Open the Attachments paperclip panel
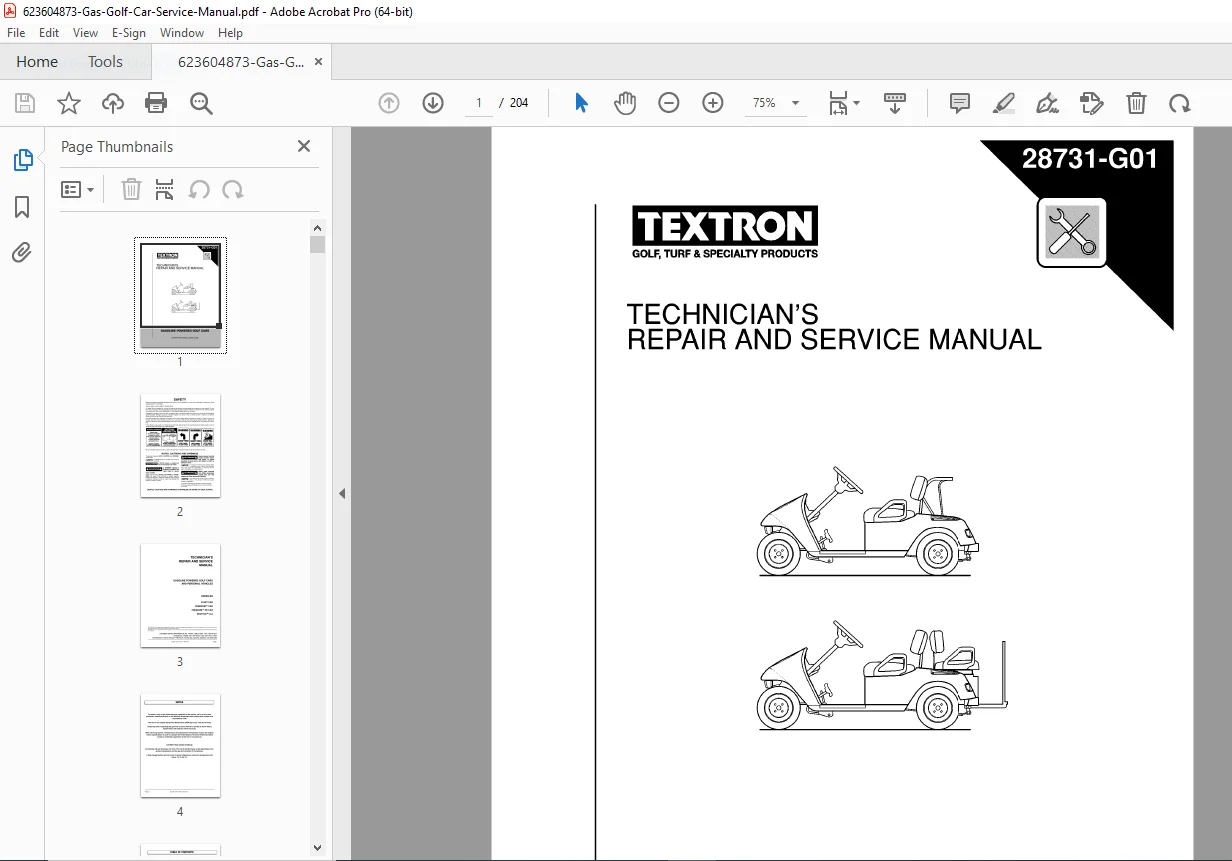The image size is (1232, 861). coord(22,252)
